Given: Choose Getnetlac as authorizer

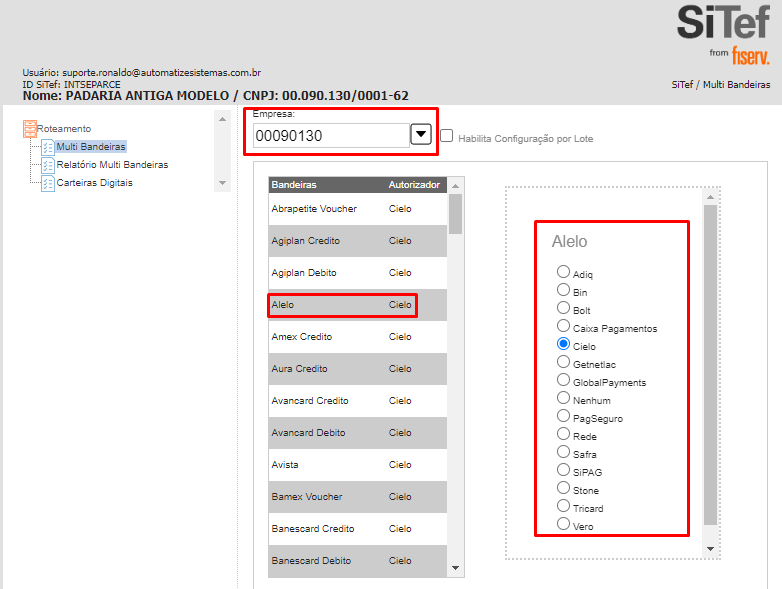Looking at the screenshot, I should (x=563, y=361).
